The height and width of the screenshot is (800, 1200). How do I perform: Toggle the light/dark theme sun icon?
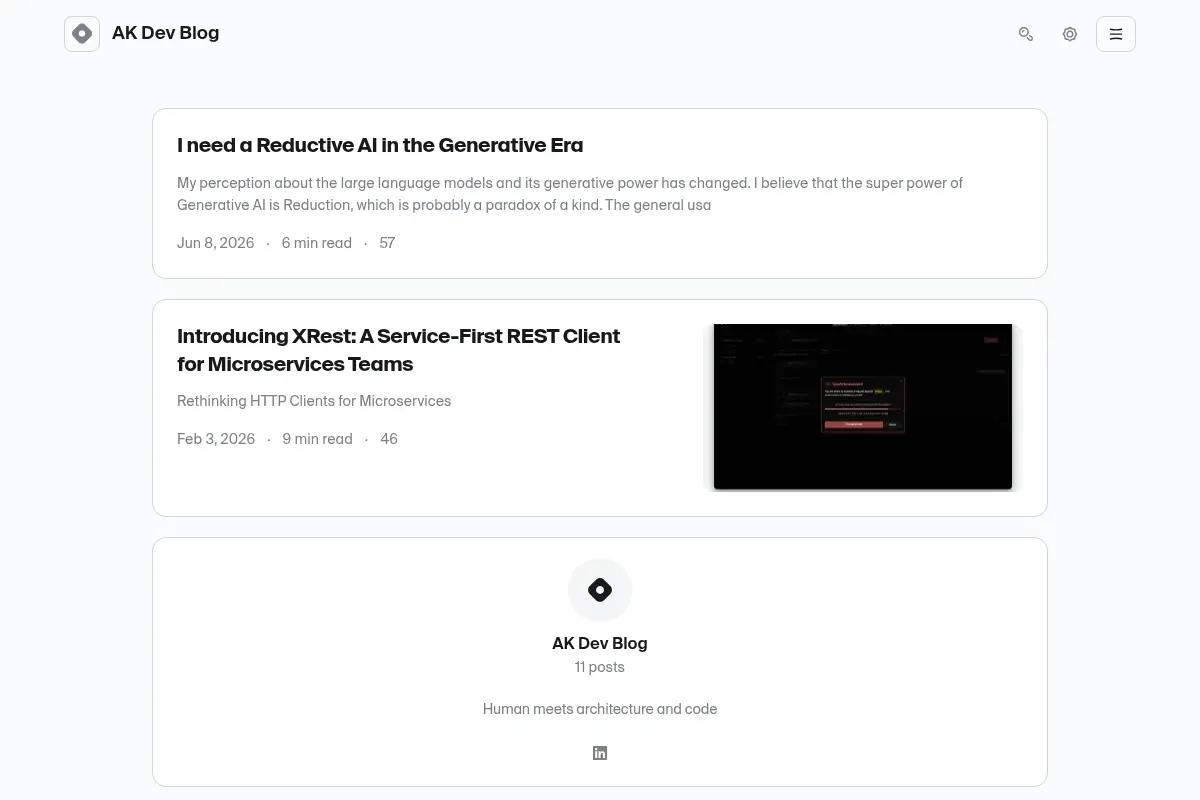[1070, 34]
